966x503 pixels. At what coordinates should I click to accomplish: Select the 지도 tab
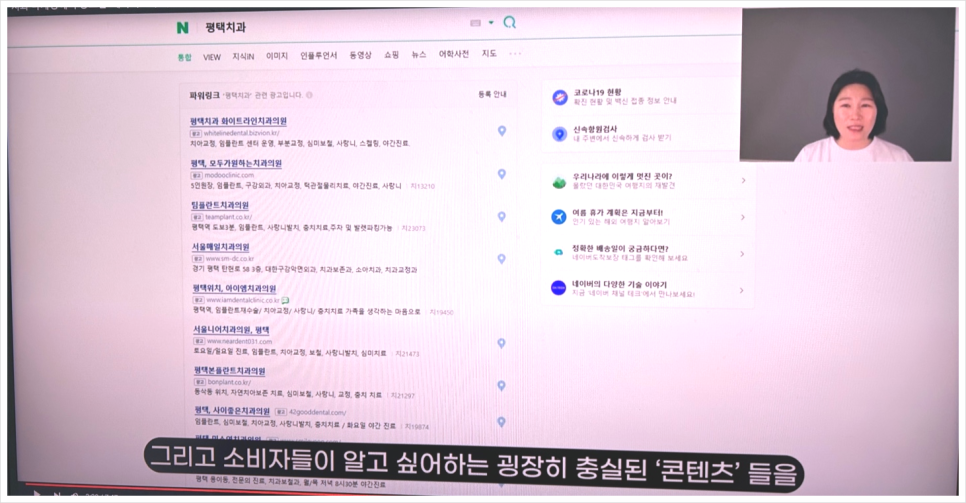[x=489, y=54]
